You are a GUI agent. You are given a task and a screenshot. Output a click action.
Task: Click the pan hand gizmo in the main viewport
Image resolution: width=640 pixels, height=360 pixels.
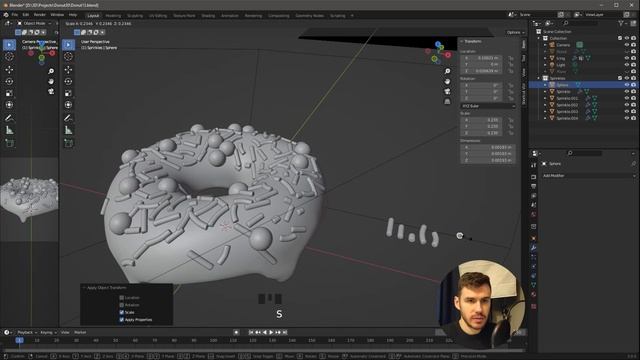(447, 81)
